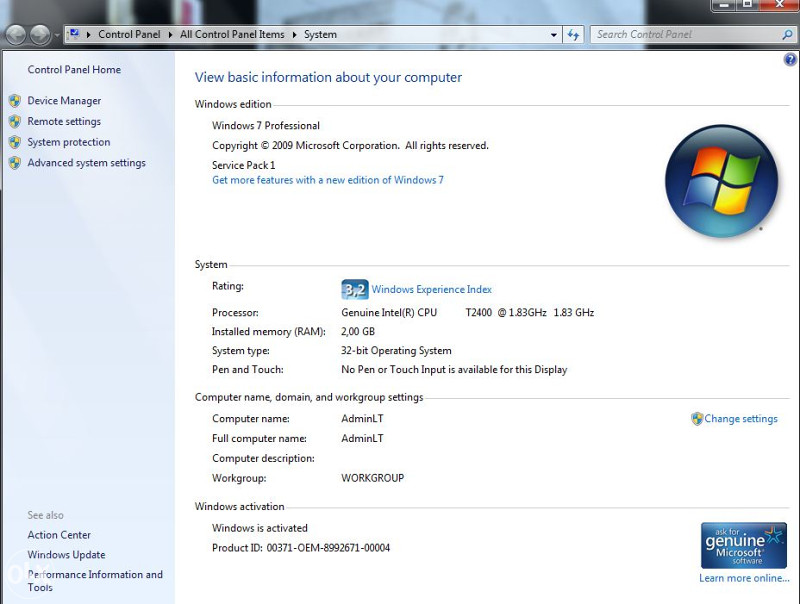800x604 pixels.
Task: Open Windows Experience Index link
Action: tap(432, 289)
